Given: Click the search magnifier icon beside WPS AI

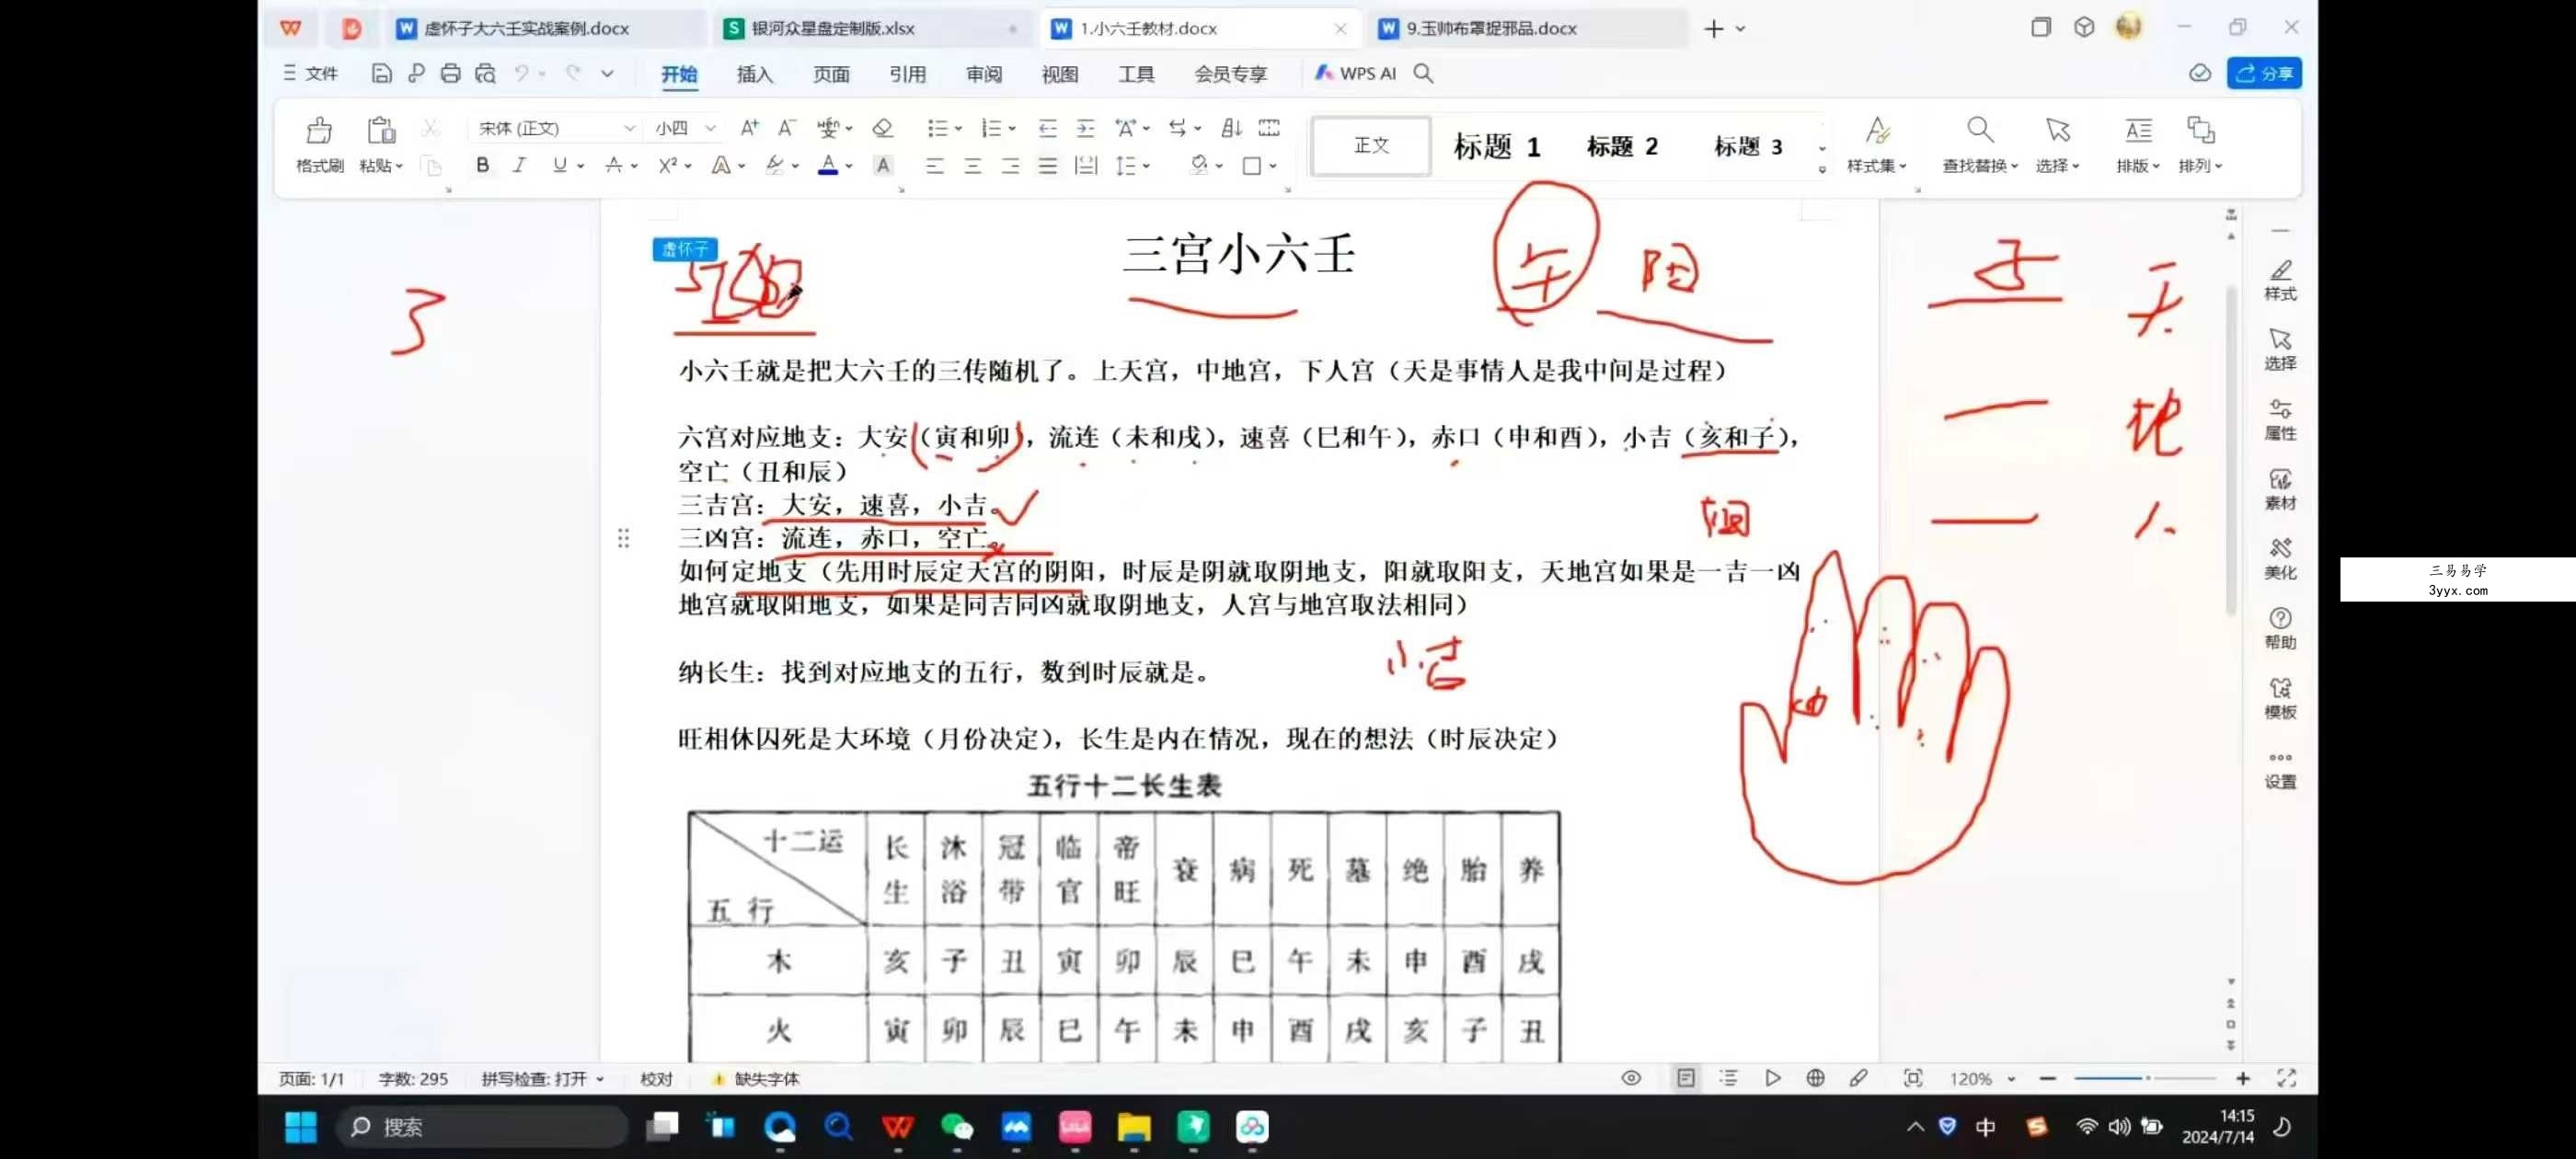Looking at the screenshot, I should tap(1423, 73).
